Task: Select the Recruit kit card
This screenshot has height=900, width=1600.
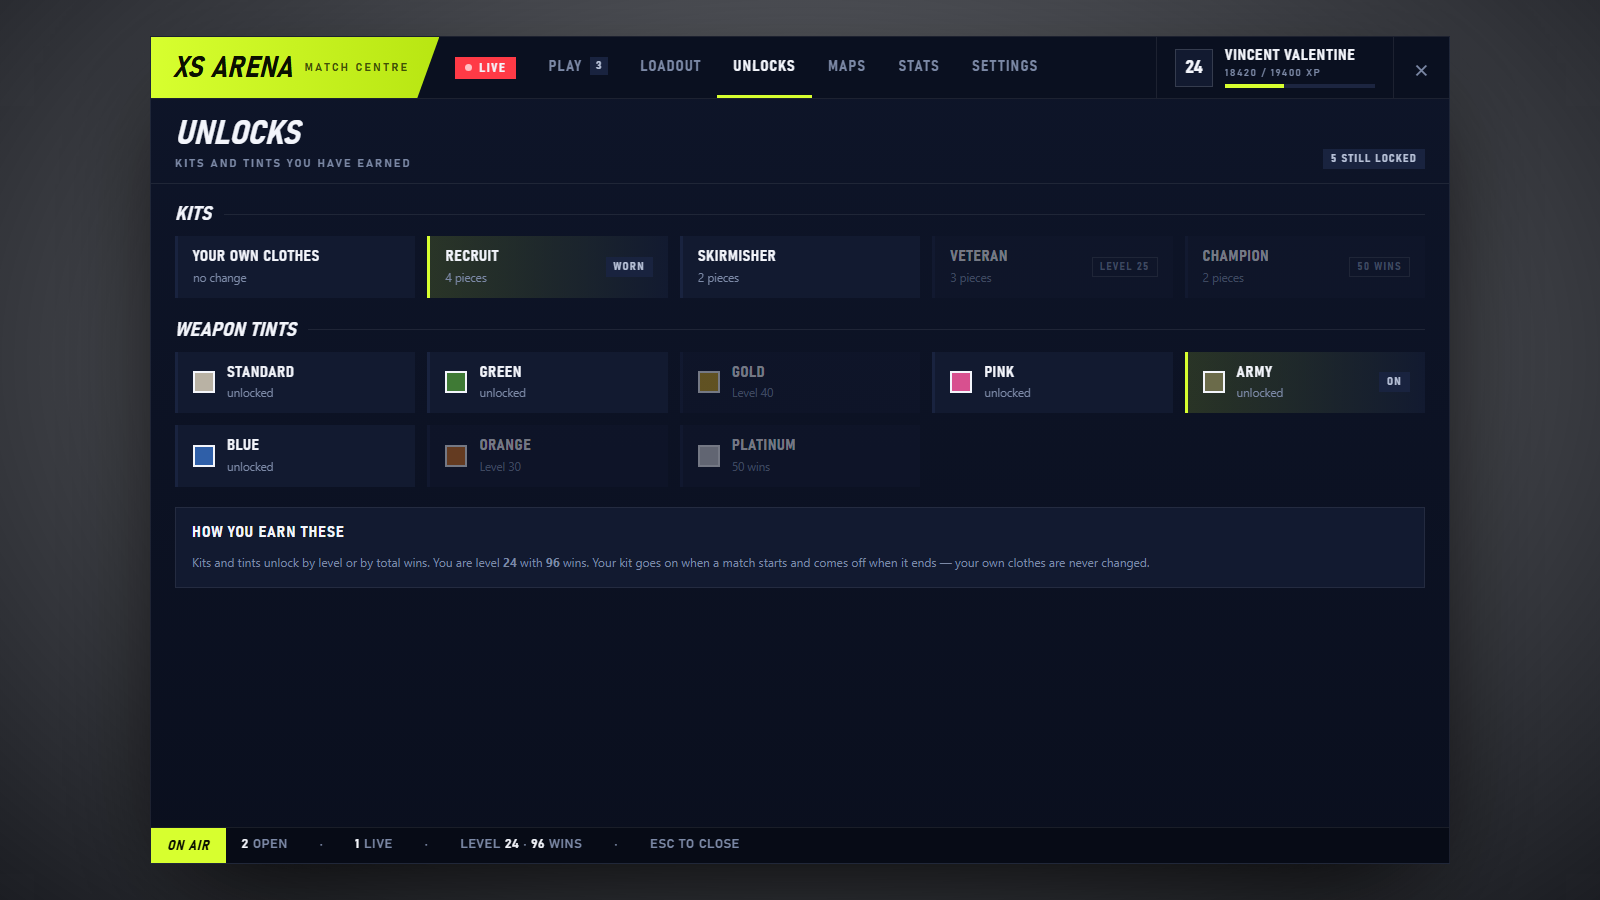Action: click(547, 267)
